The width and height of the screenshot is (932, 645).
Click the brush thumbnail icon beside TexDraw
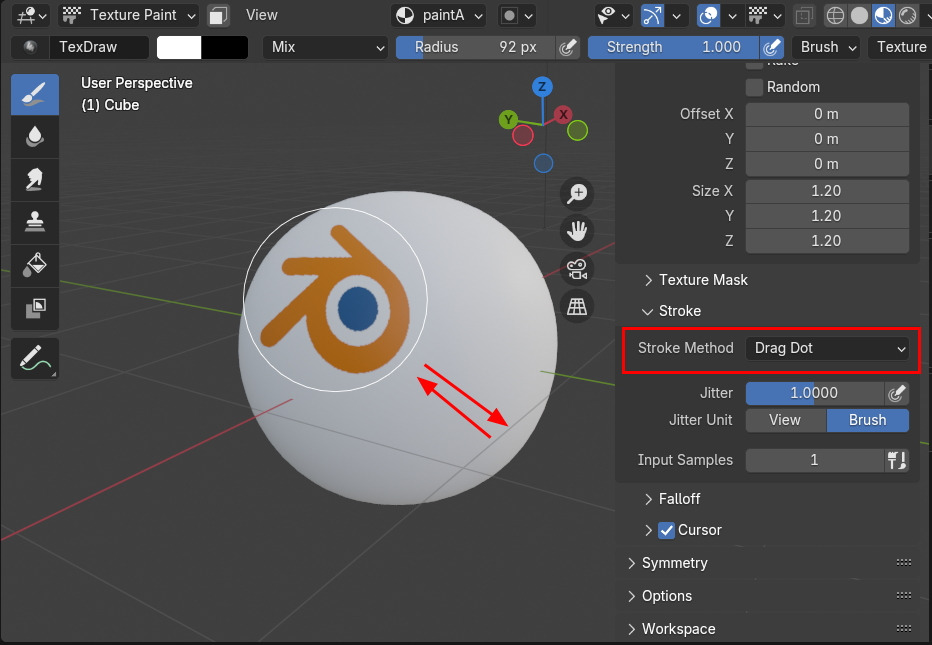(x=30, y=47)
